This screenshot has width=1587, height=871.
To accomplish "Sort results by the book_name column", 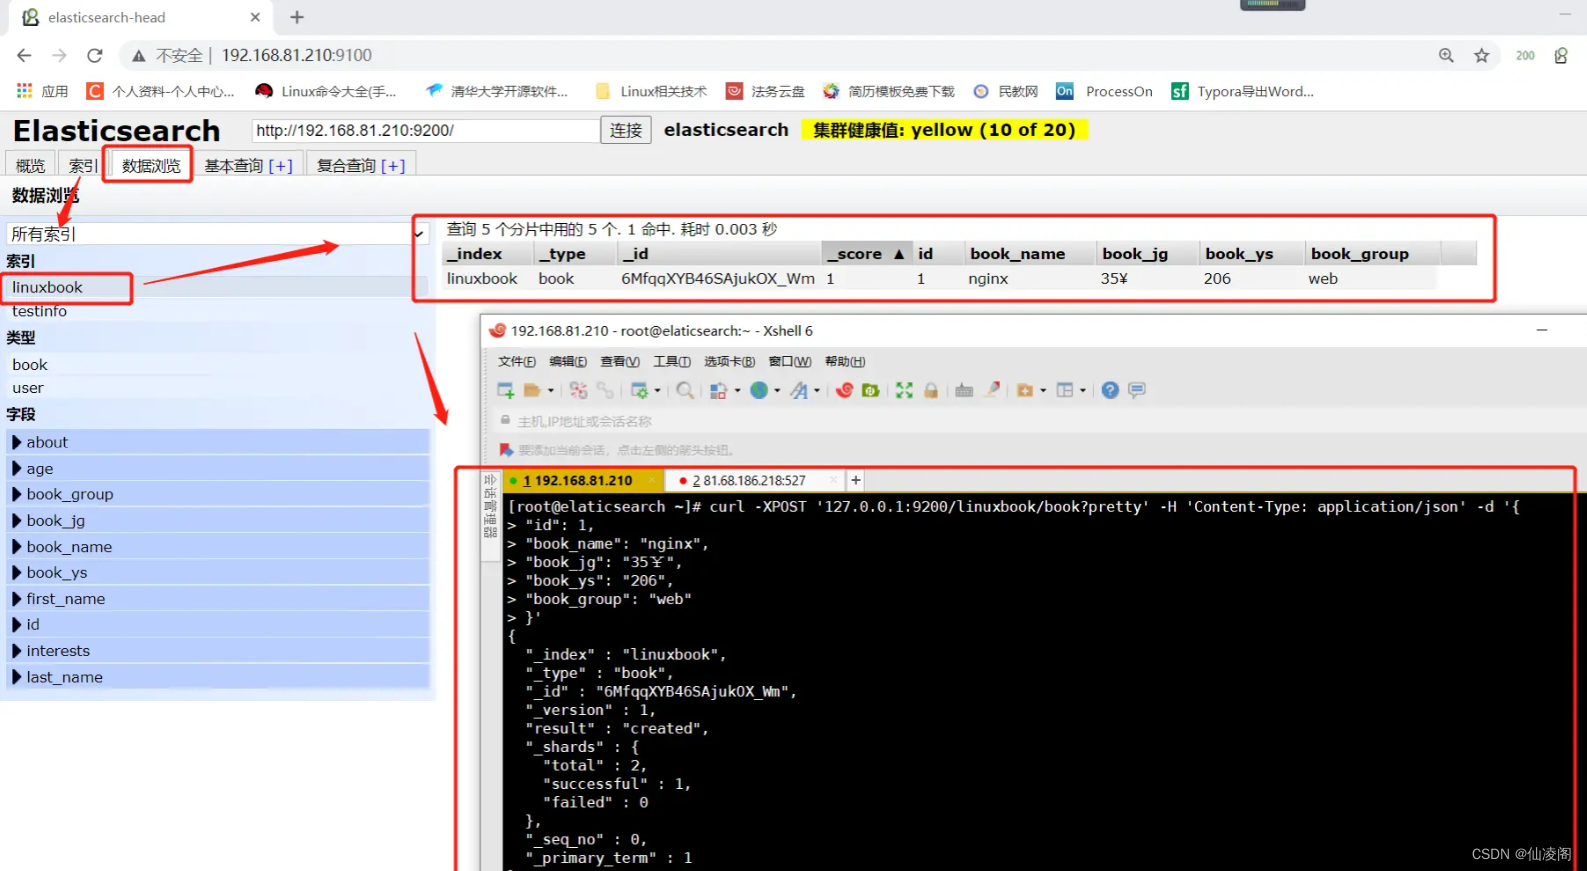I will click(x=1028, y=254).
